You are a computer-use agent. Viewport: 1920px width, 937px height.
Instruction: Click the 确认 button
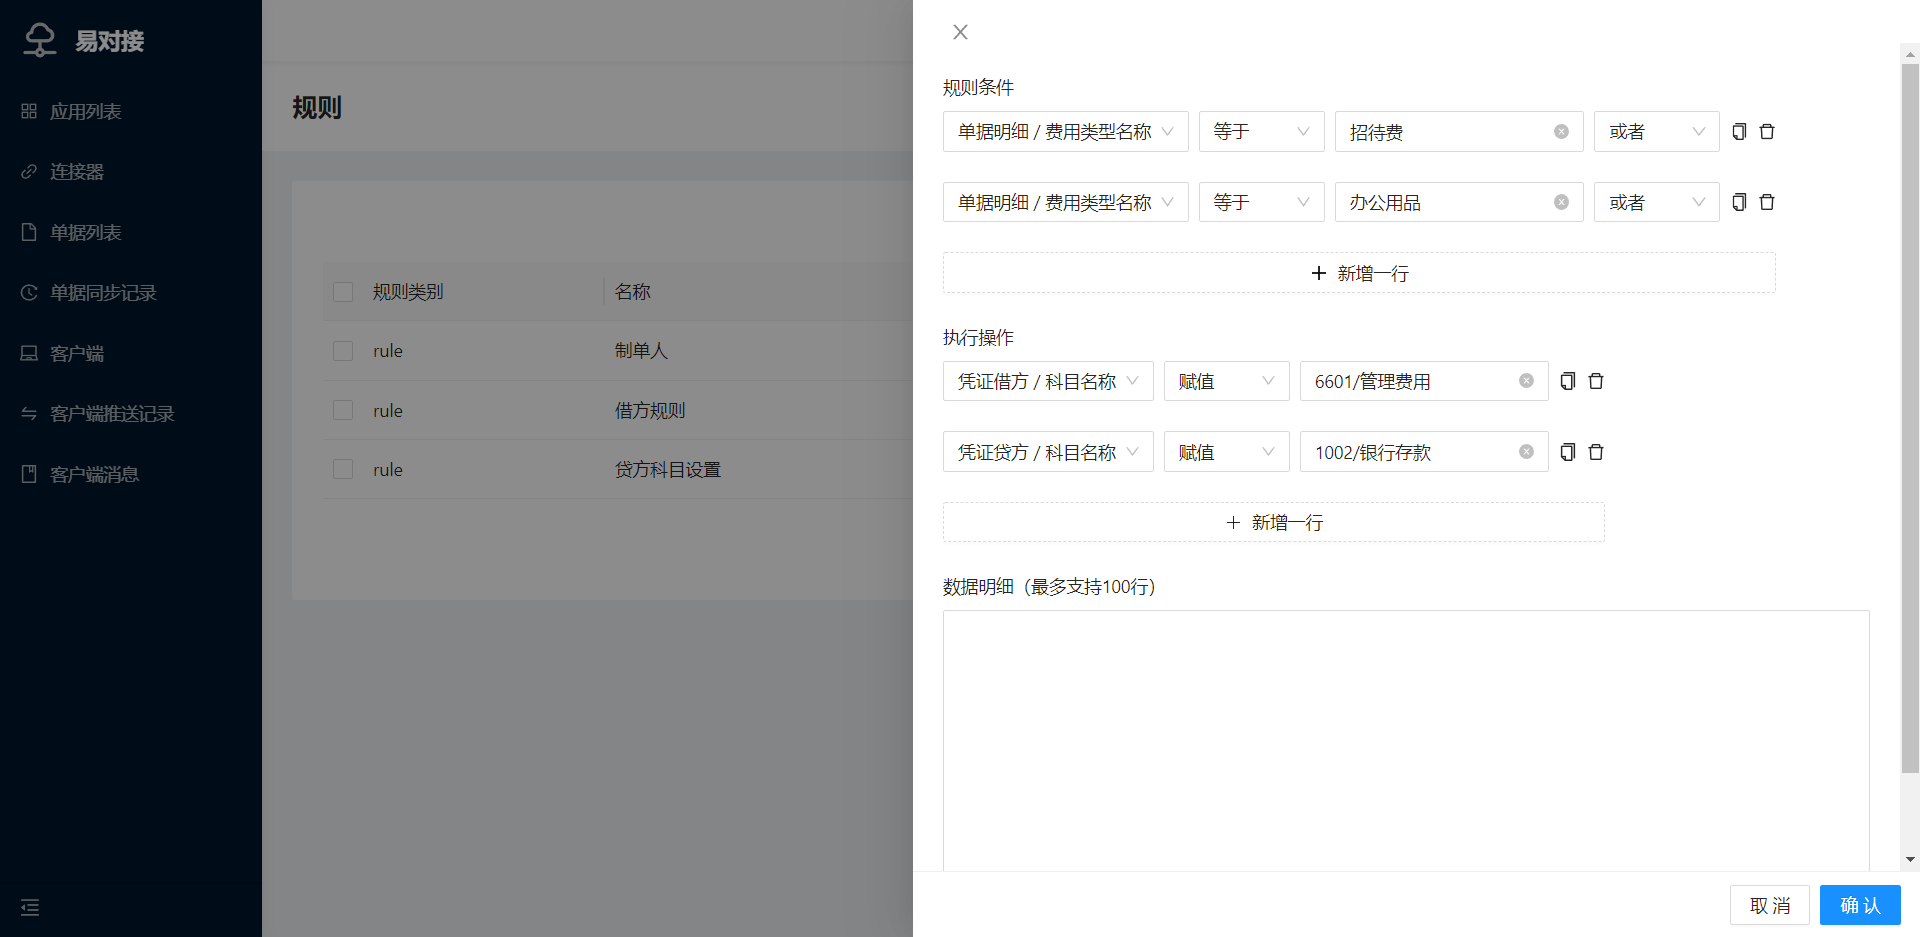pyautogui.click(x=1859, y=905)
